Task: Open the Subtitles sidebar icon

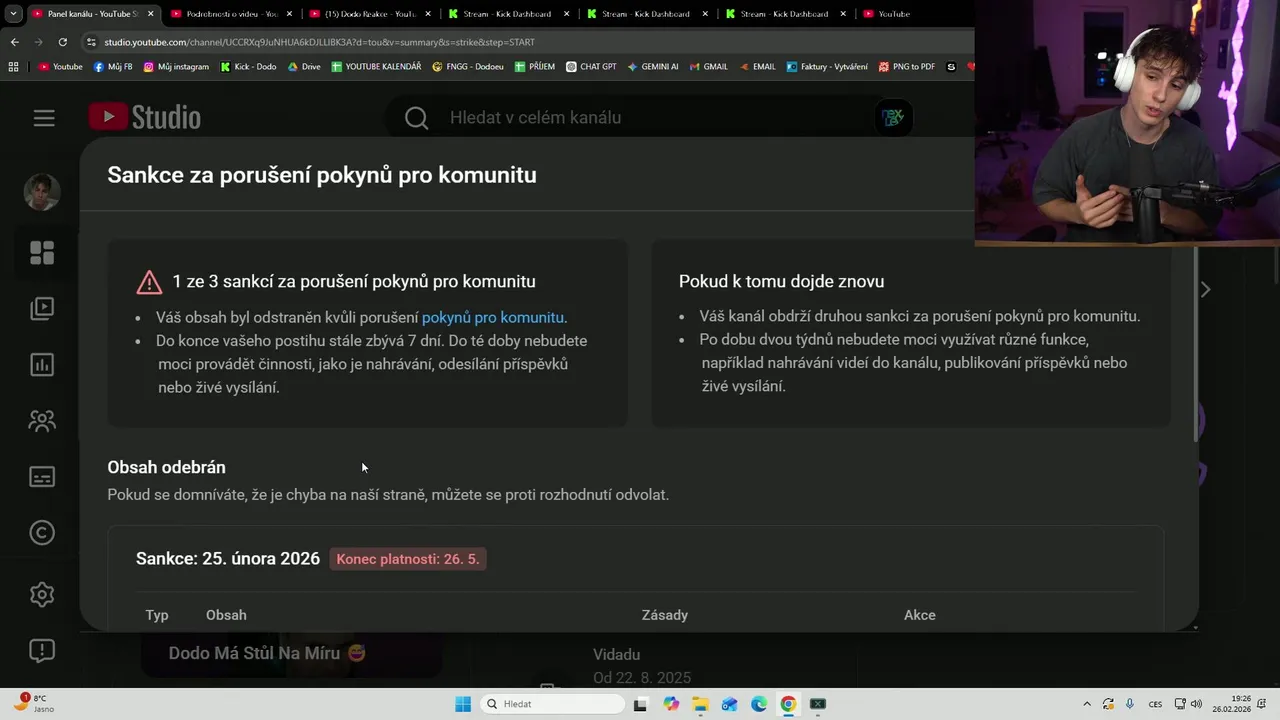Action: (42, 477)
